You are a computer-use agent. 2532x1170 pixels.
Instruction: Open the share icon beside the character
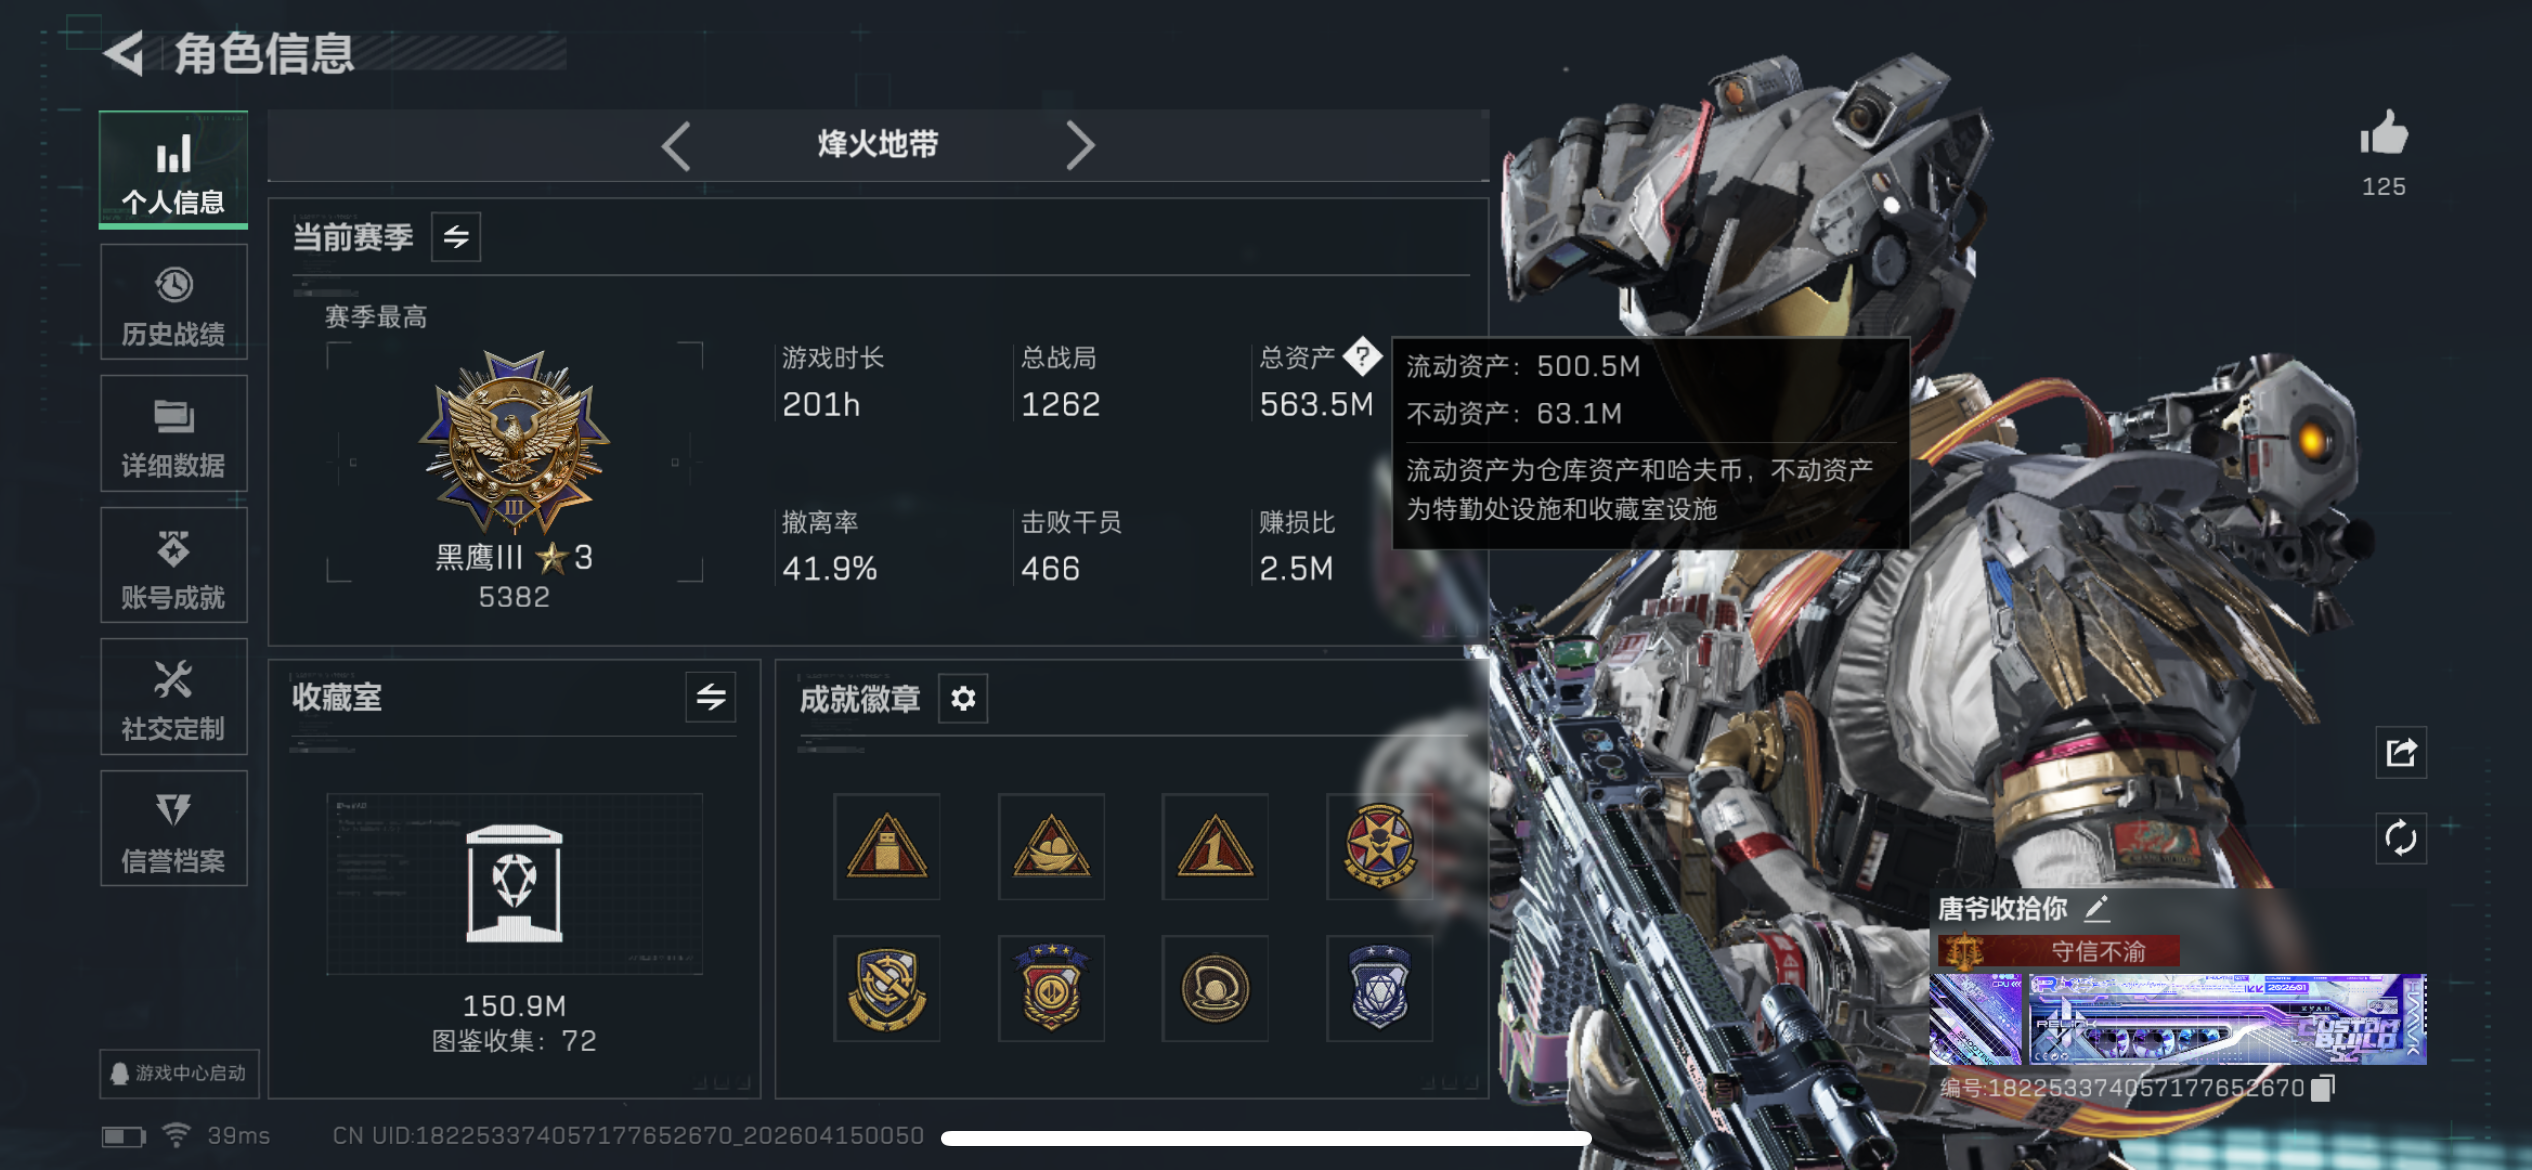2401,752
